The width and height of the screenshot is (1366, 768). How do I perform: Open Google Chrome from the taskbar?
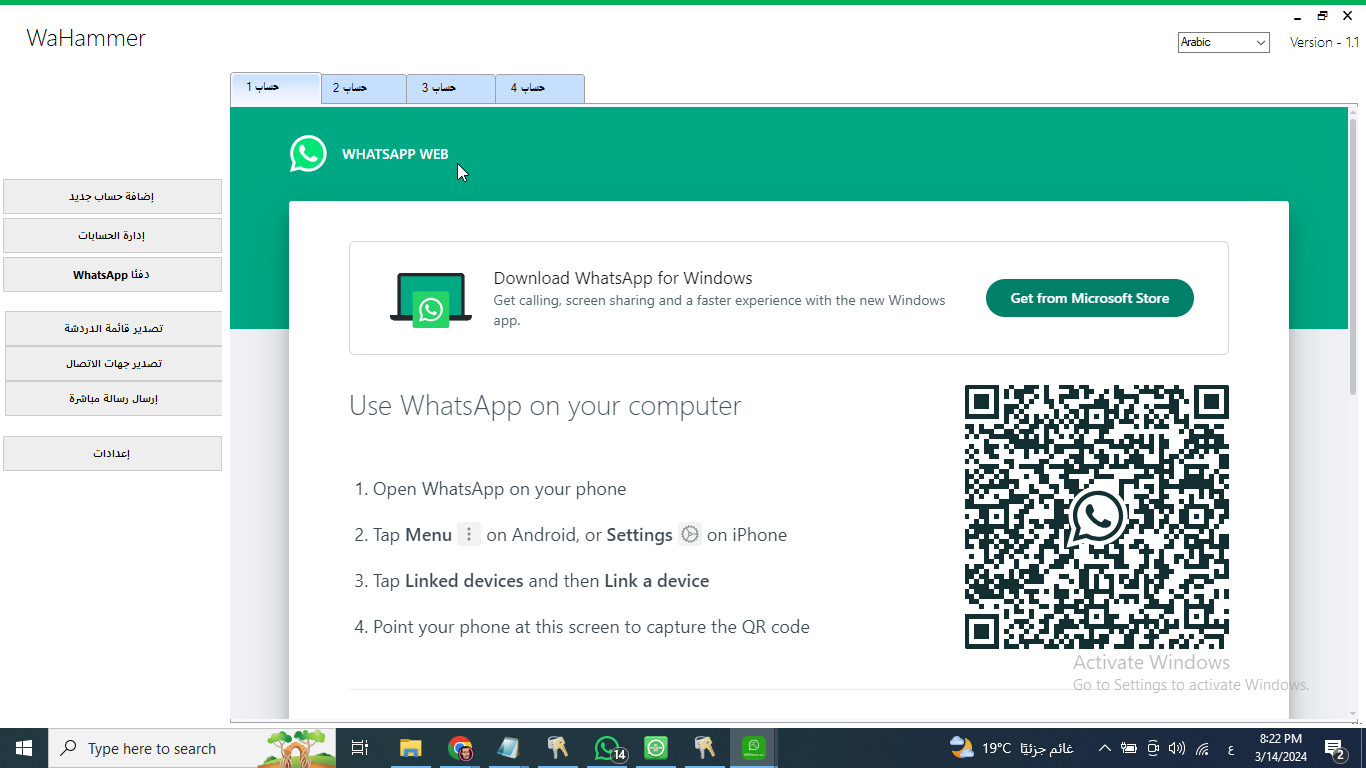coord(460,748)
